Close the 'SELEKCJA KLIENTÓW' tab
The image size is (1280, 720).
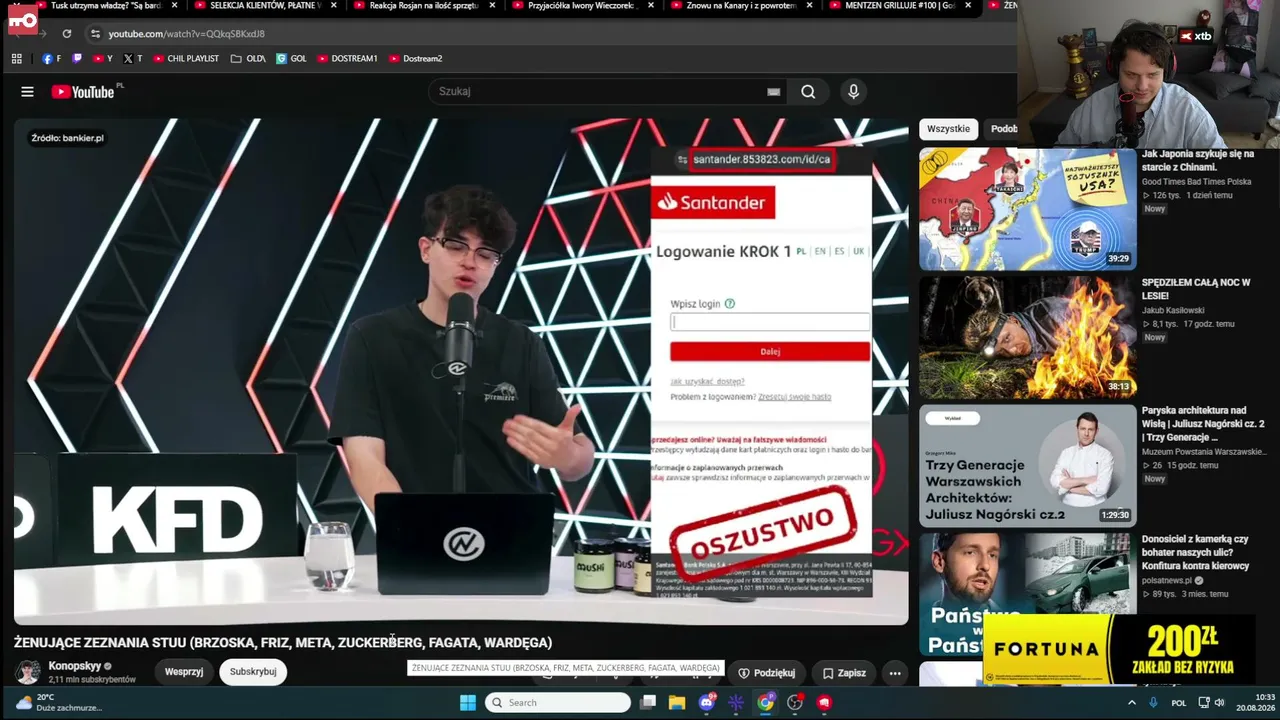[x=333, y=6]
